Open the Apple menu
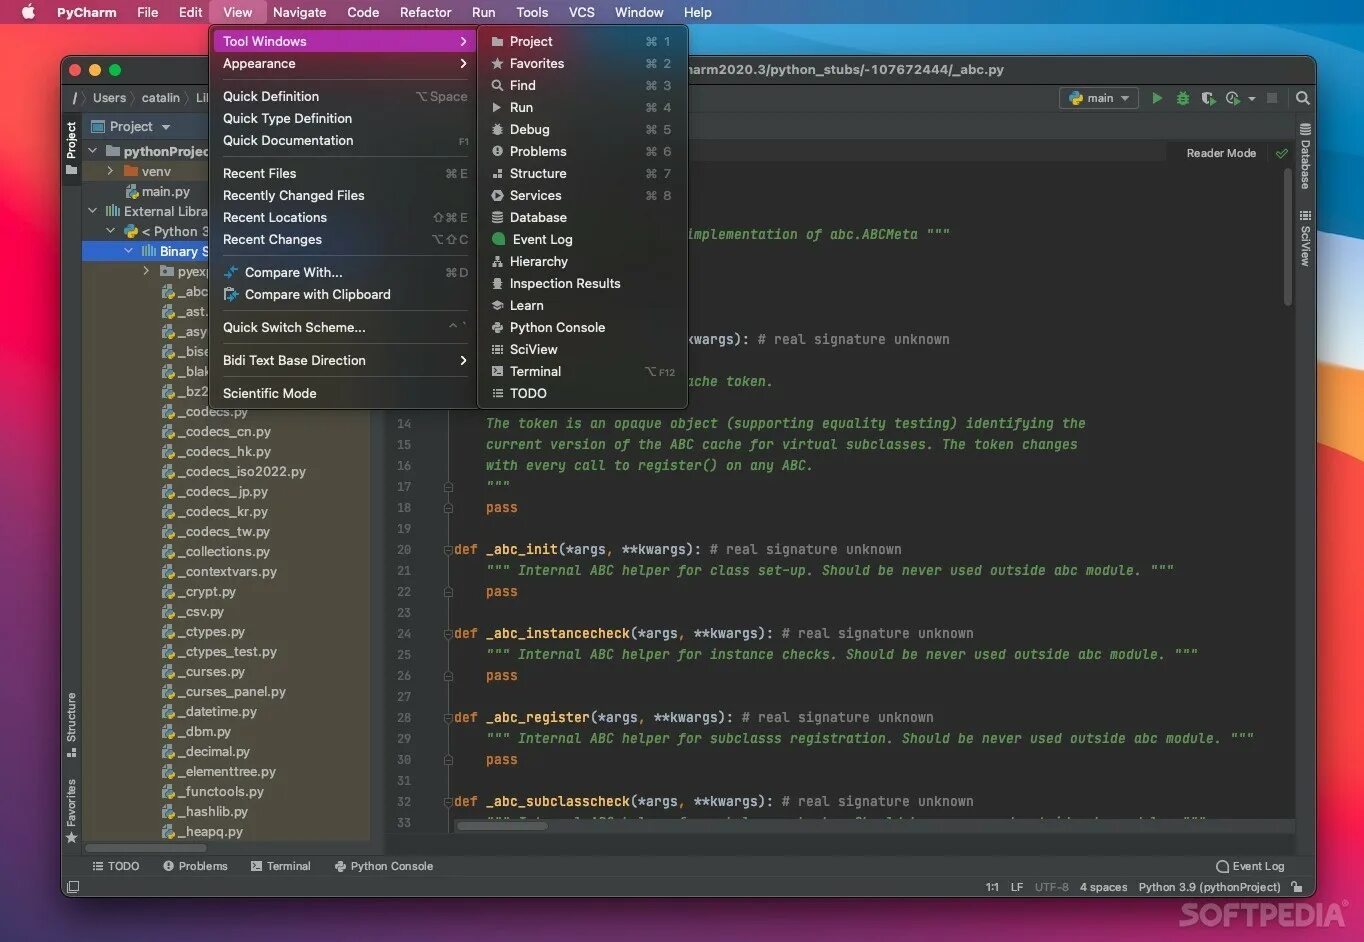This screenshot has height=942, width=1364. [x=27, y=12]
